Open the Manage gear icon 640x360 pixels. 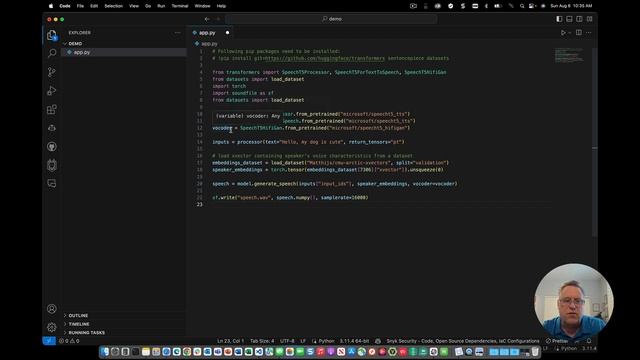click(52, 327)
